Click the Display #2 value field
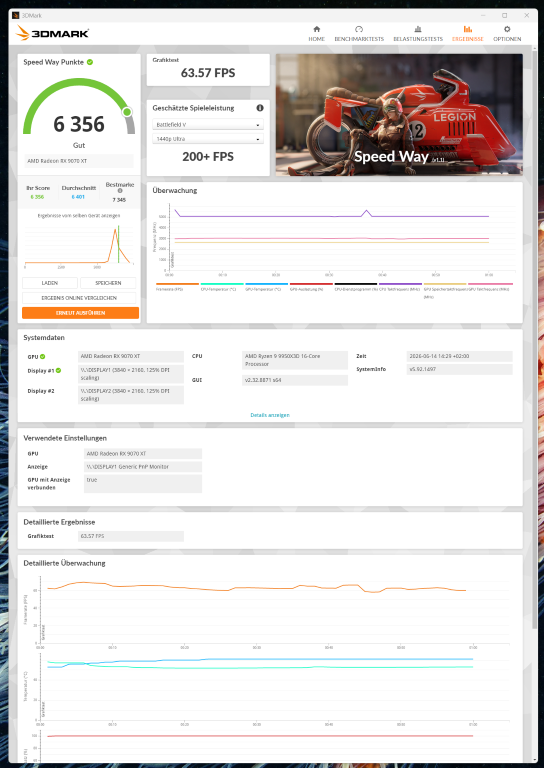The image size is (544, 768). pos(131,395)
